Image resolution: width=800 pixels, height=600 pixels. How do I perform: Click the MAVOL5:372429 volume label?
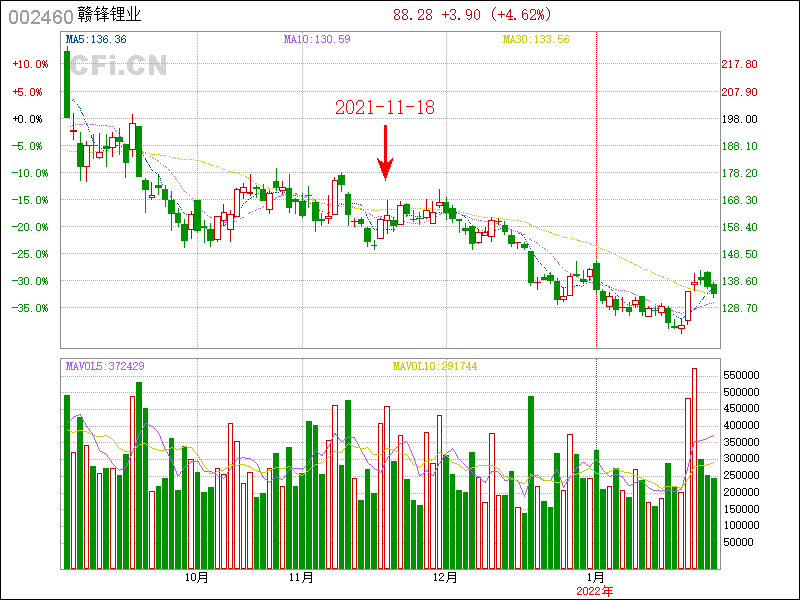tap(105, 366)
